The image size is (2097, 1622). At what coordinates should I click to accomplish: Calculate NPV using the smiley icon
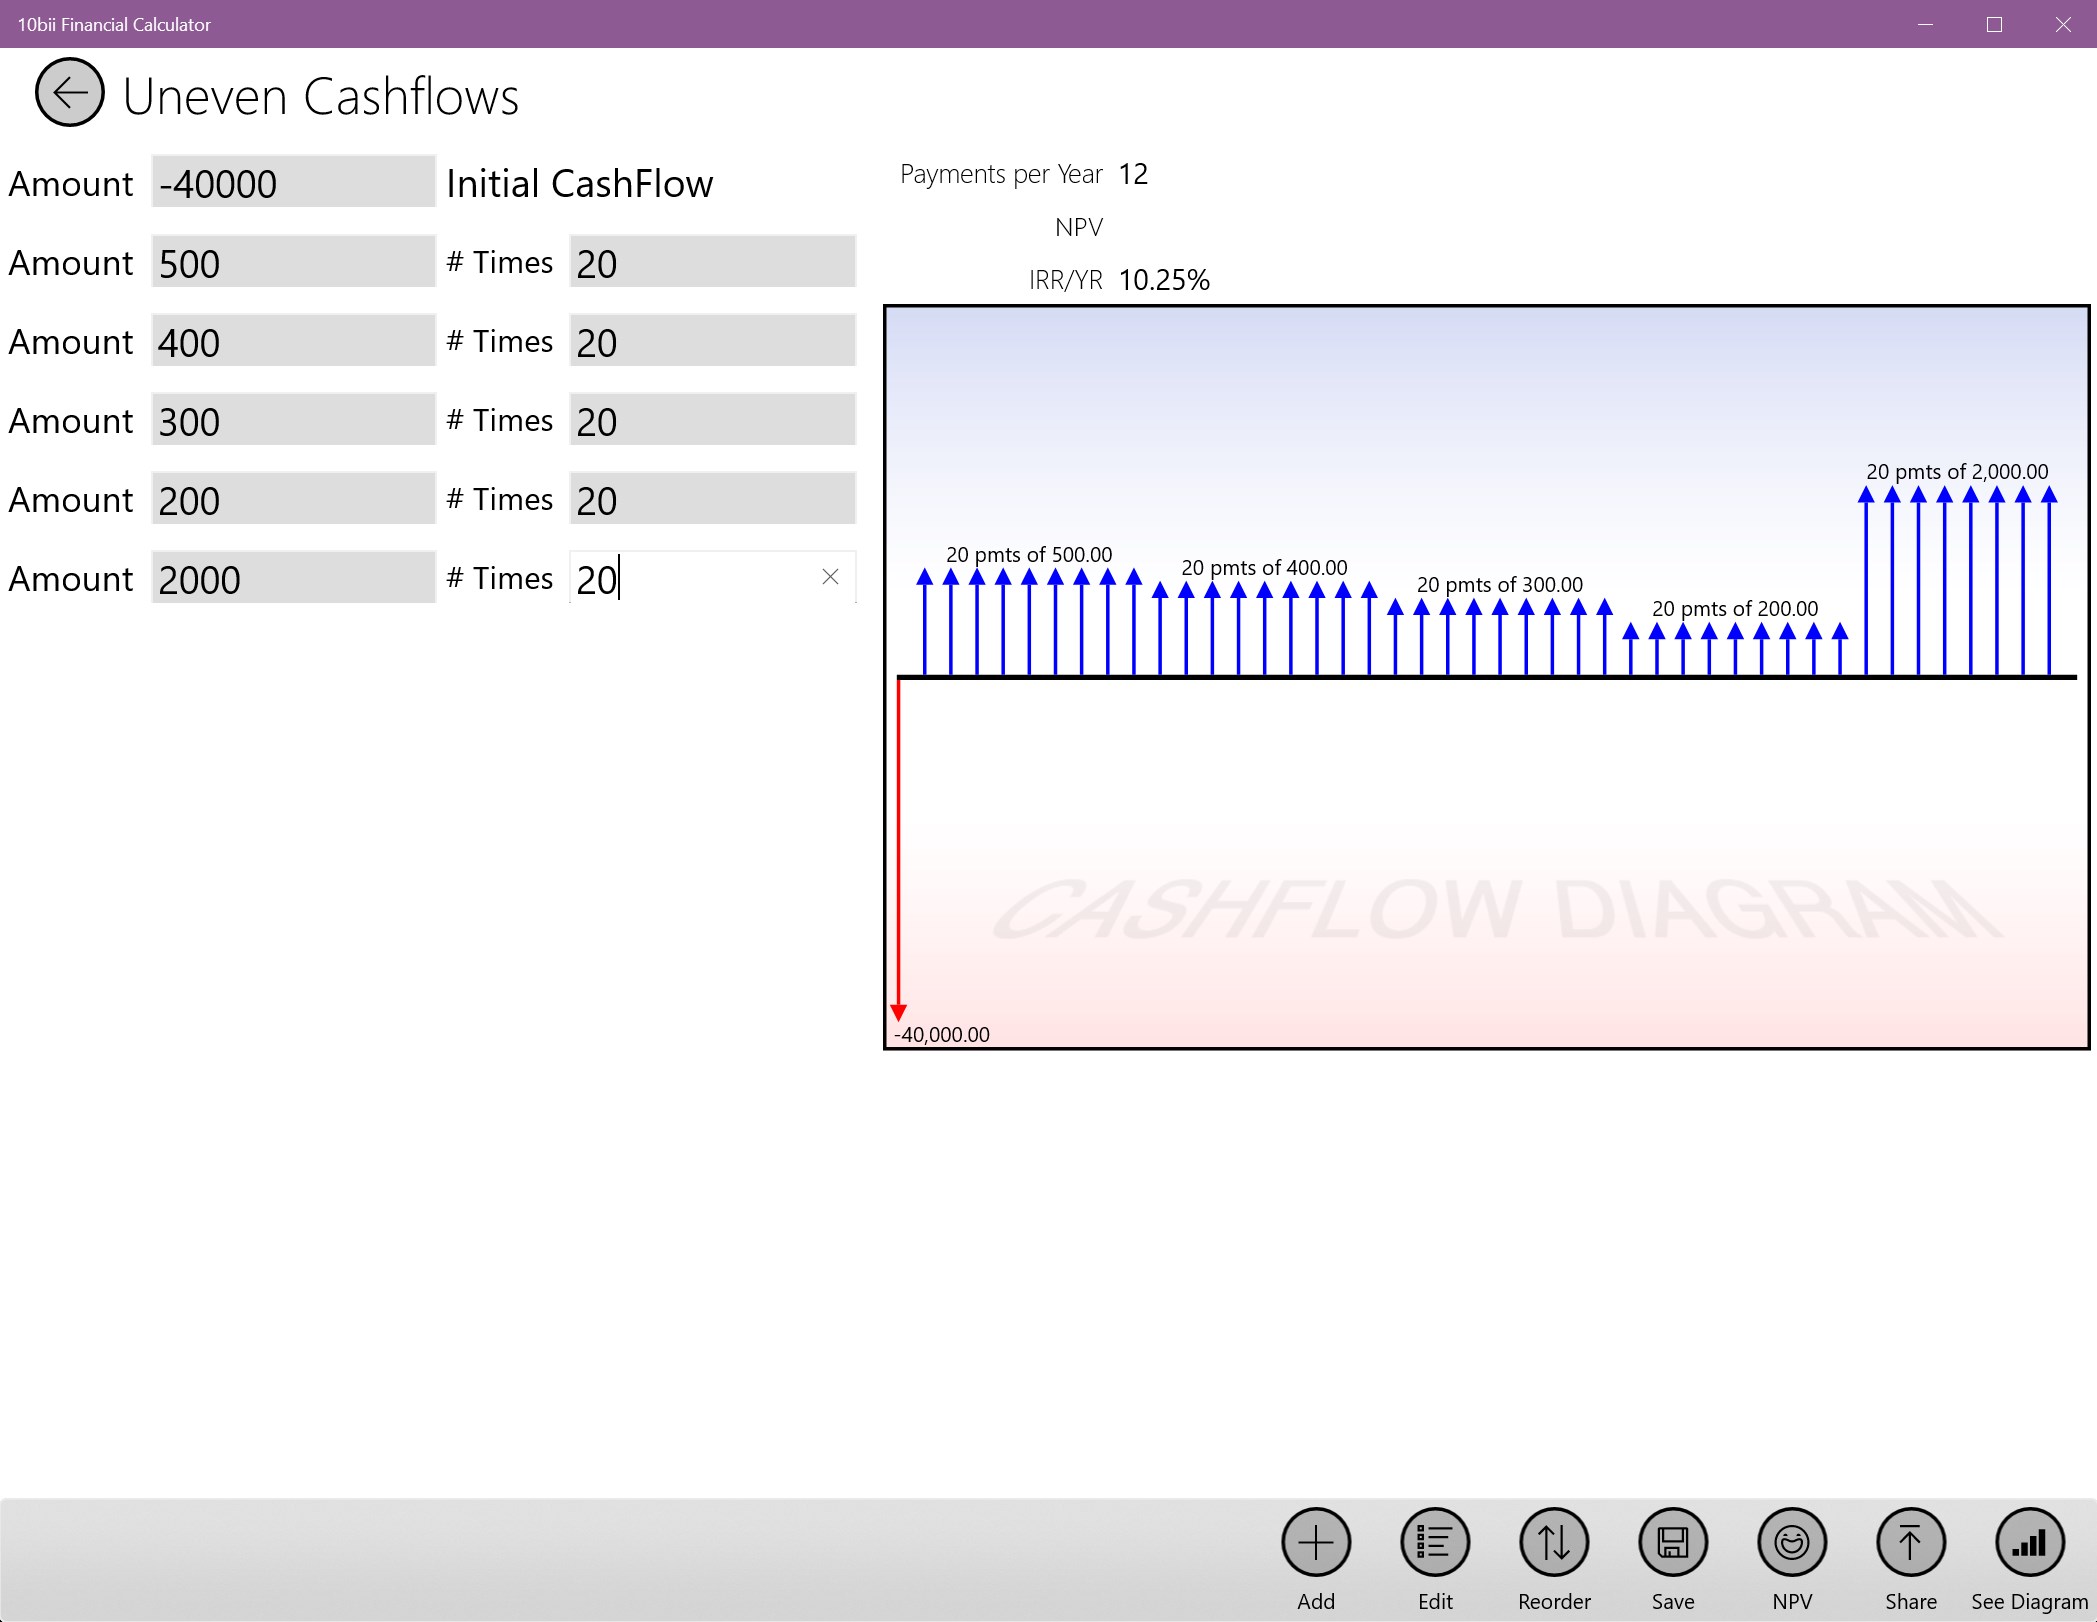1791,1543
